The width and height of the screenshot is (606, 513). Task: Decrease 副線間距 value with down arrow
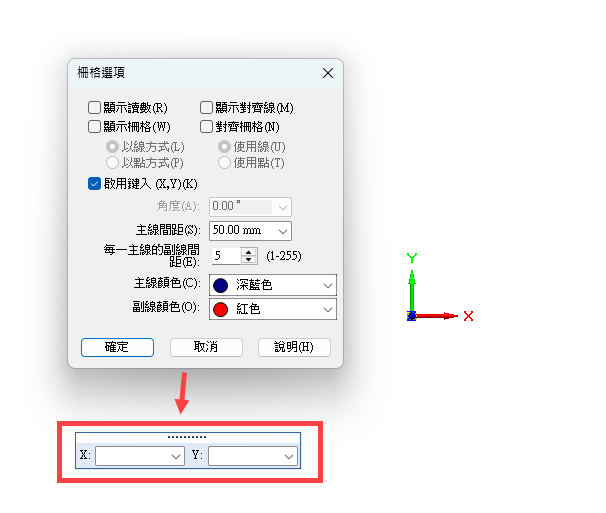(249, 259)
